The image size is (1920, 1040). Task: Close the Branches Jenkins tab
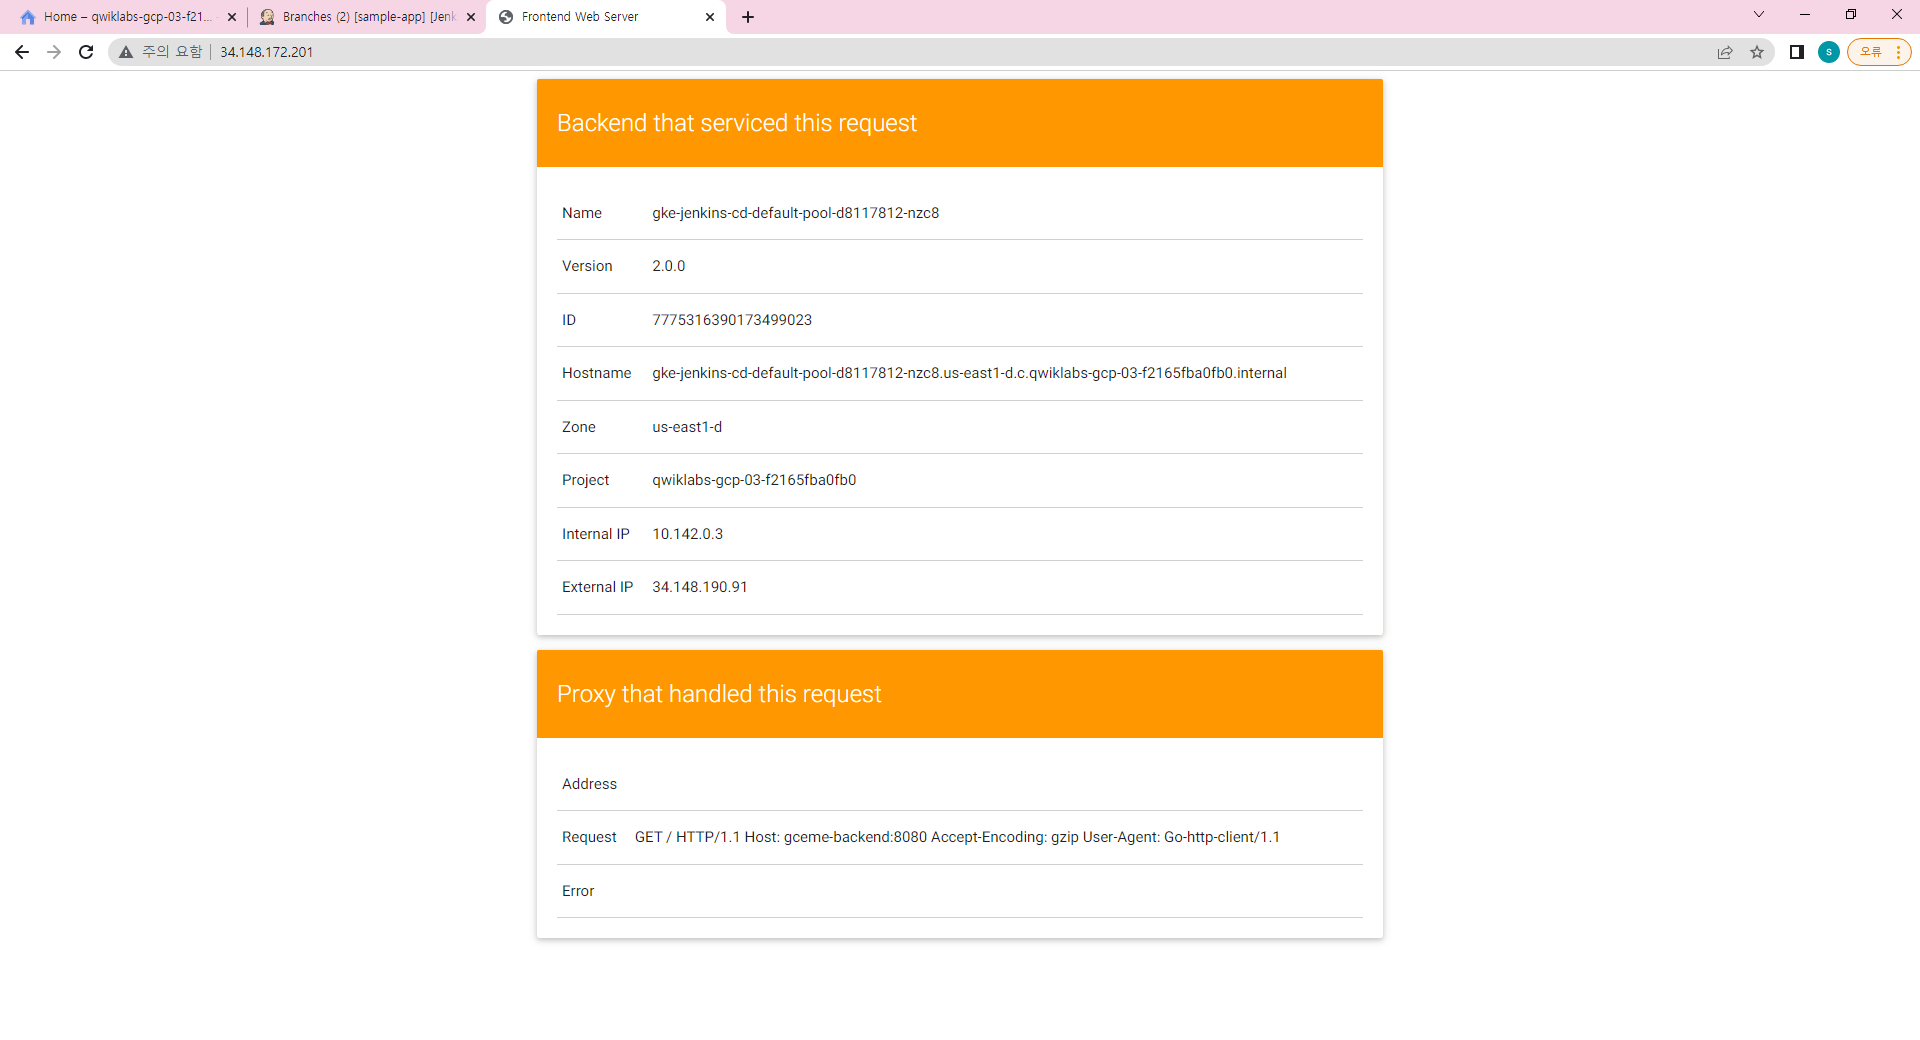(471, 17)
